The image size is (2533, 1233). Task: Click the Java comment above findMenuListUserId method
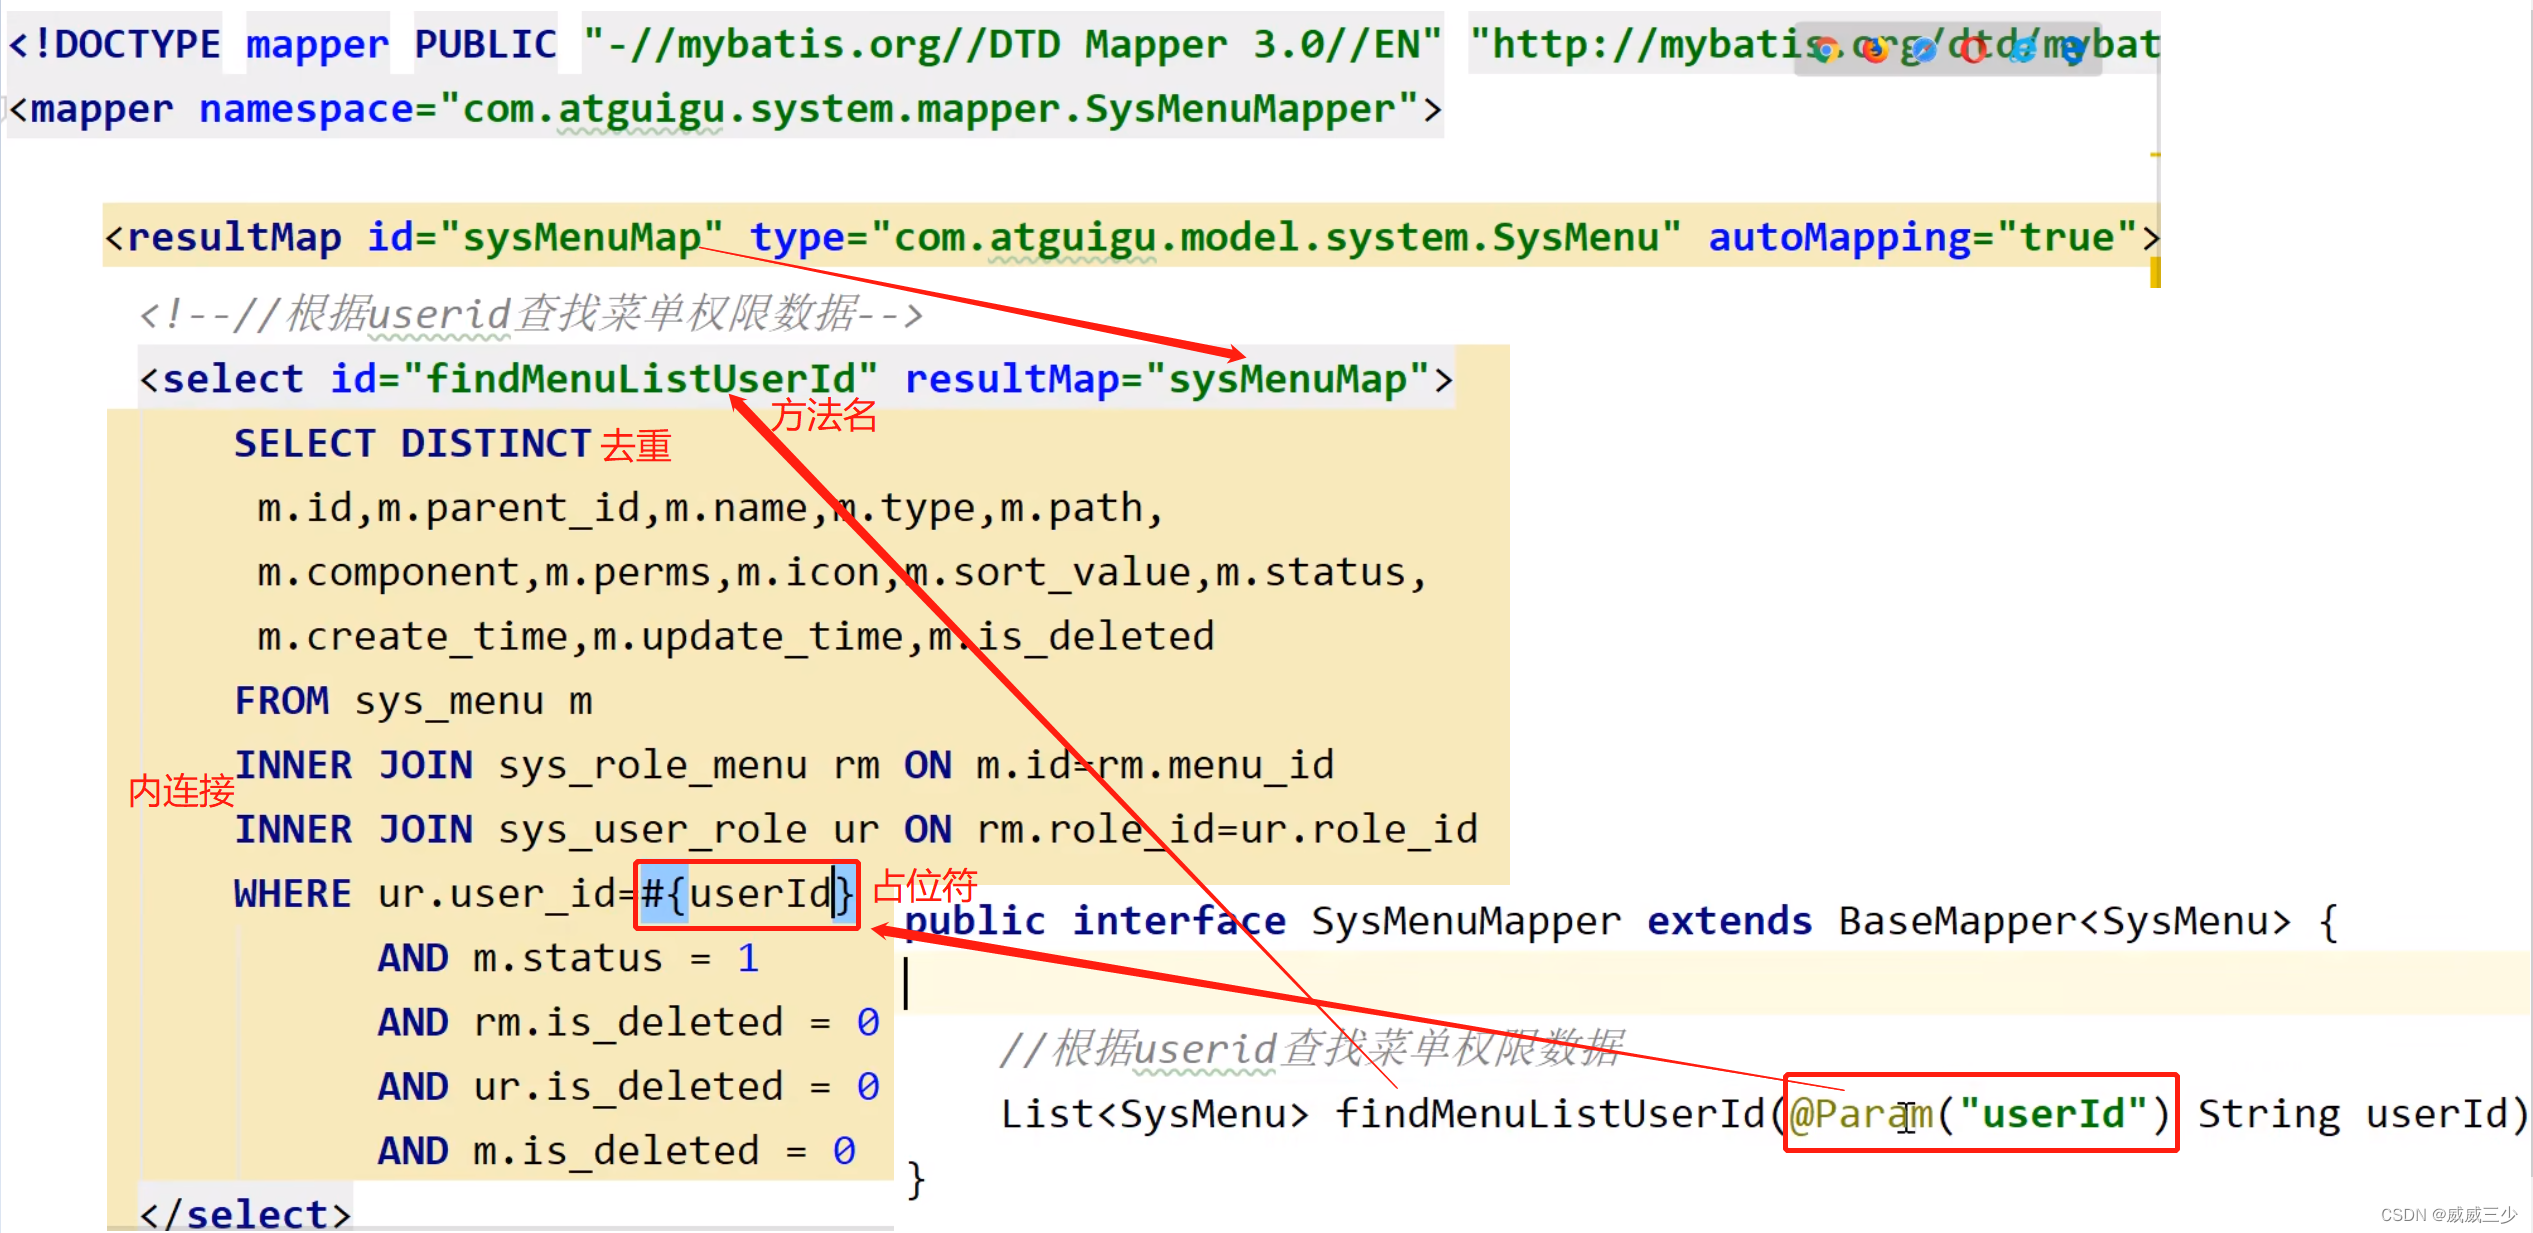pyautogui.click(x=1310, y=1049)
